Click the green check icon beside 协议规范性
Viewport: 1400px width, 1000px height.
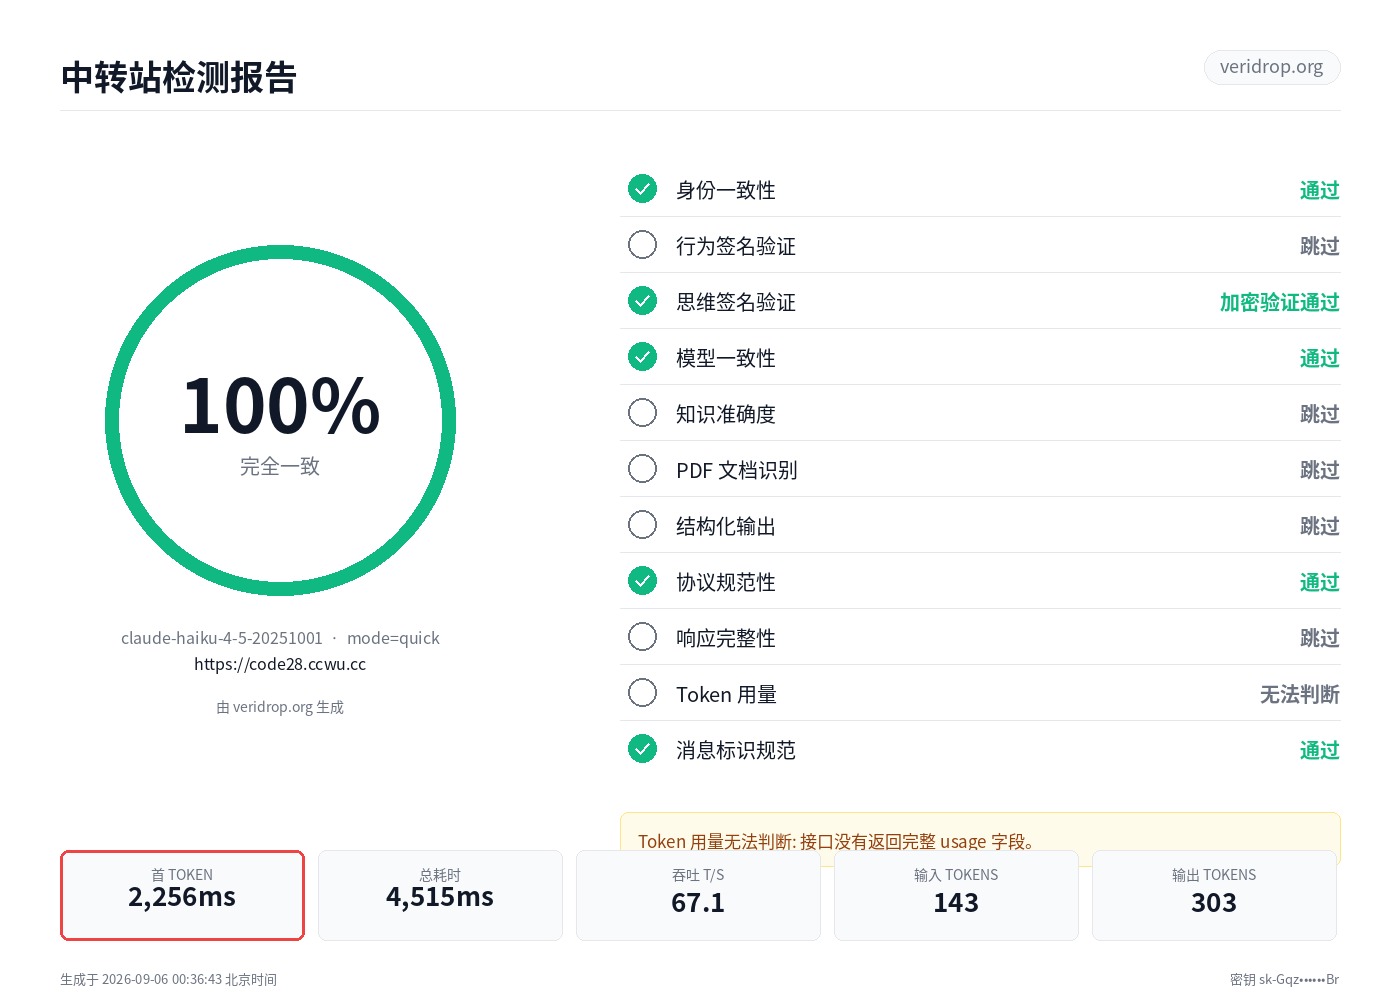[642, 581]
